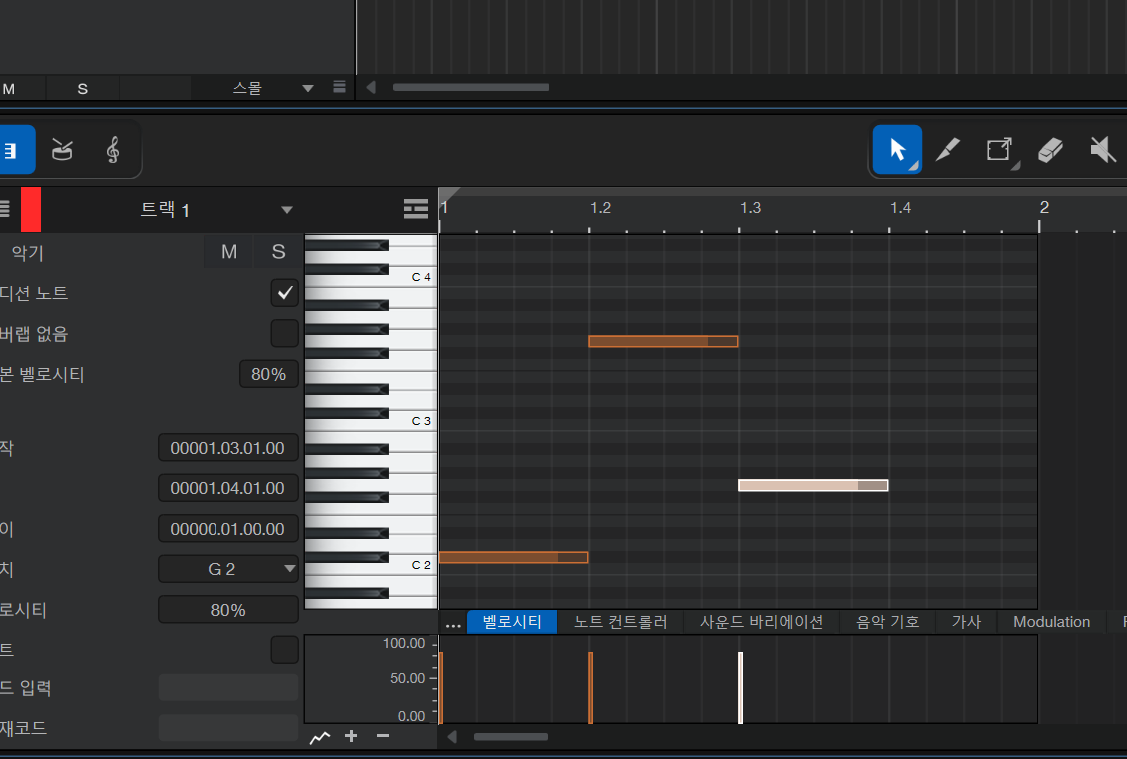Screen dimensions: 1127x759
Task: Click the plus icon under velocity lane
Action: pos(351,737)
